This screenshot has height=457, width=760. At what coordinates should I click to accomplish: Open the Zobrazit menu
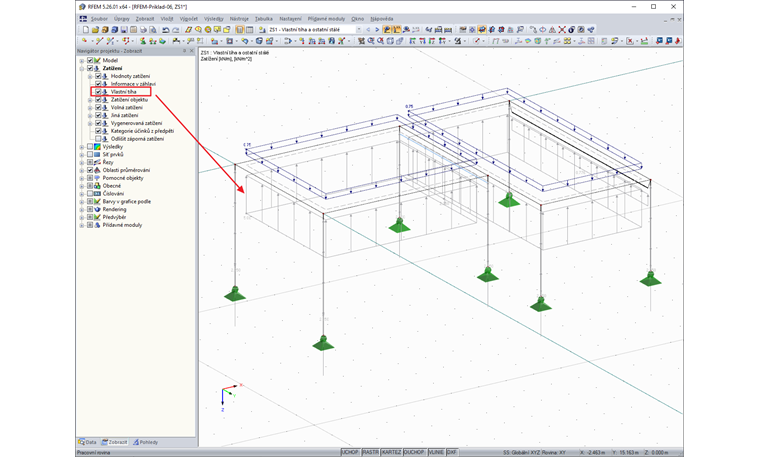point(144,18)
